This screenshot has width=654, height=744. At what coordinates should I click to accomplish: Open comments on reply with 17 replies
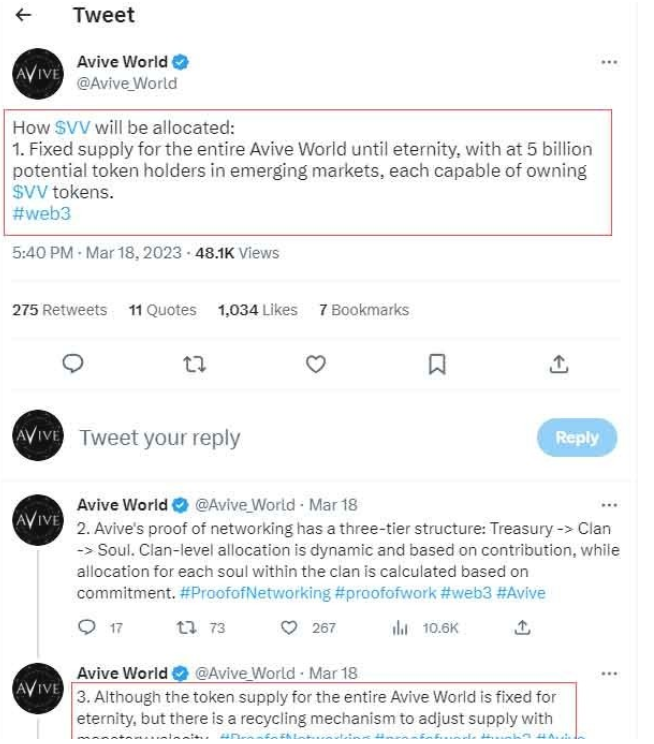click(87, 628)
